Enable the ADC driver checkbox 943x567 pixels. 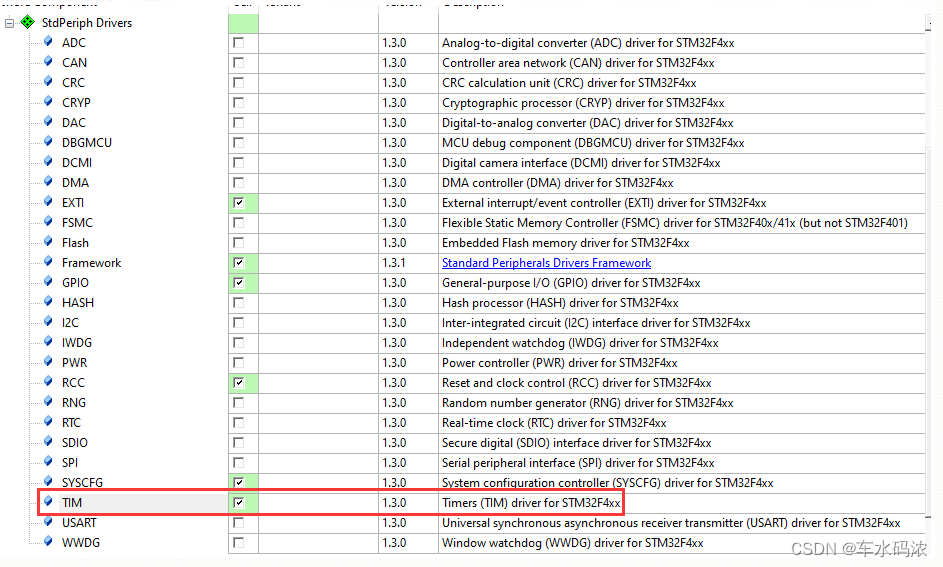pos(239,43)
